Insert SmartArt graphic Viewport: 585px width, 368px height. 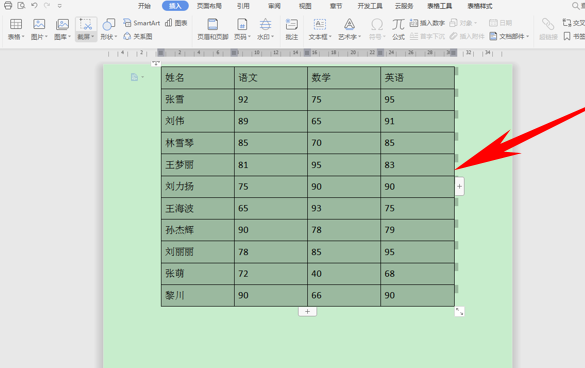point(141,23)
